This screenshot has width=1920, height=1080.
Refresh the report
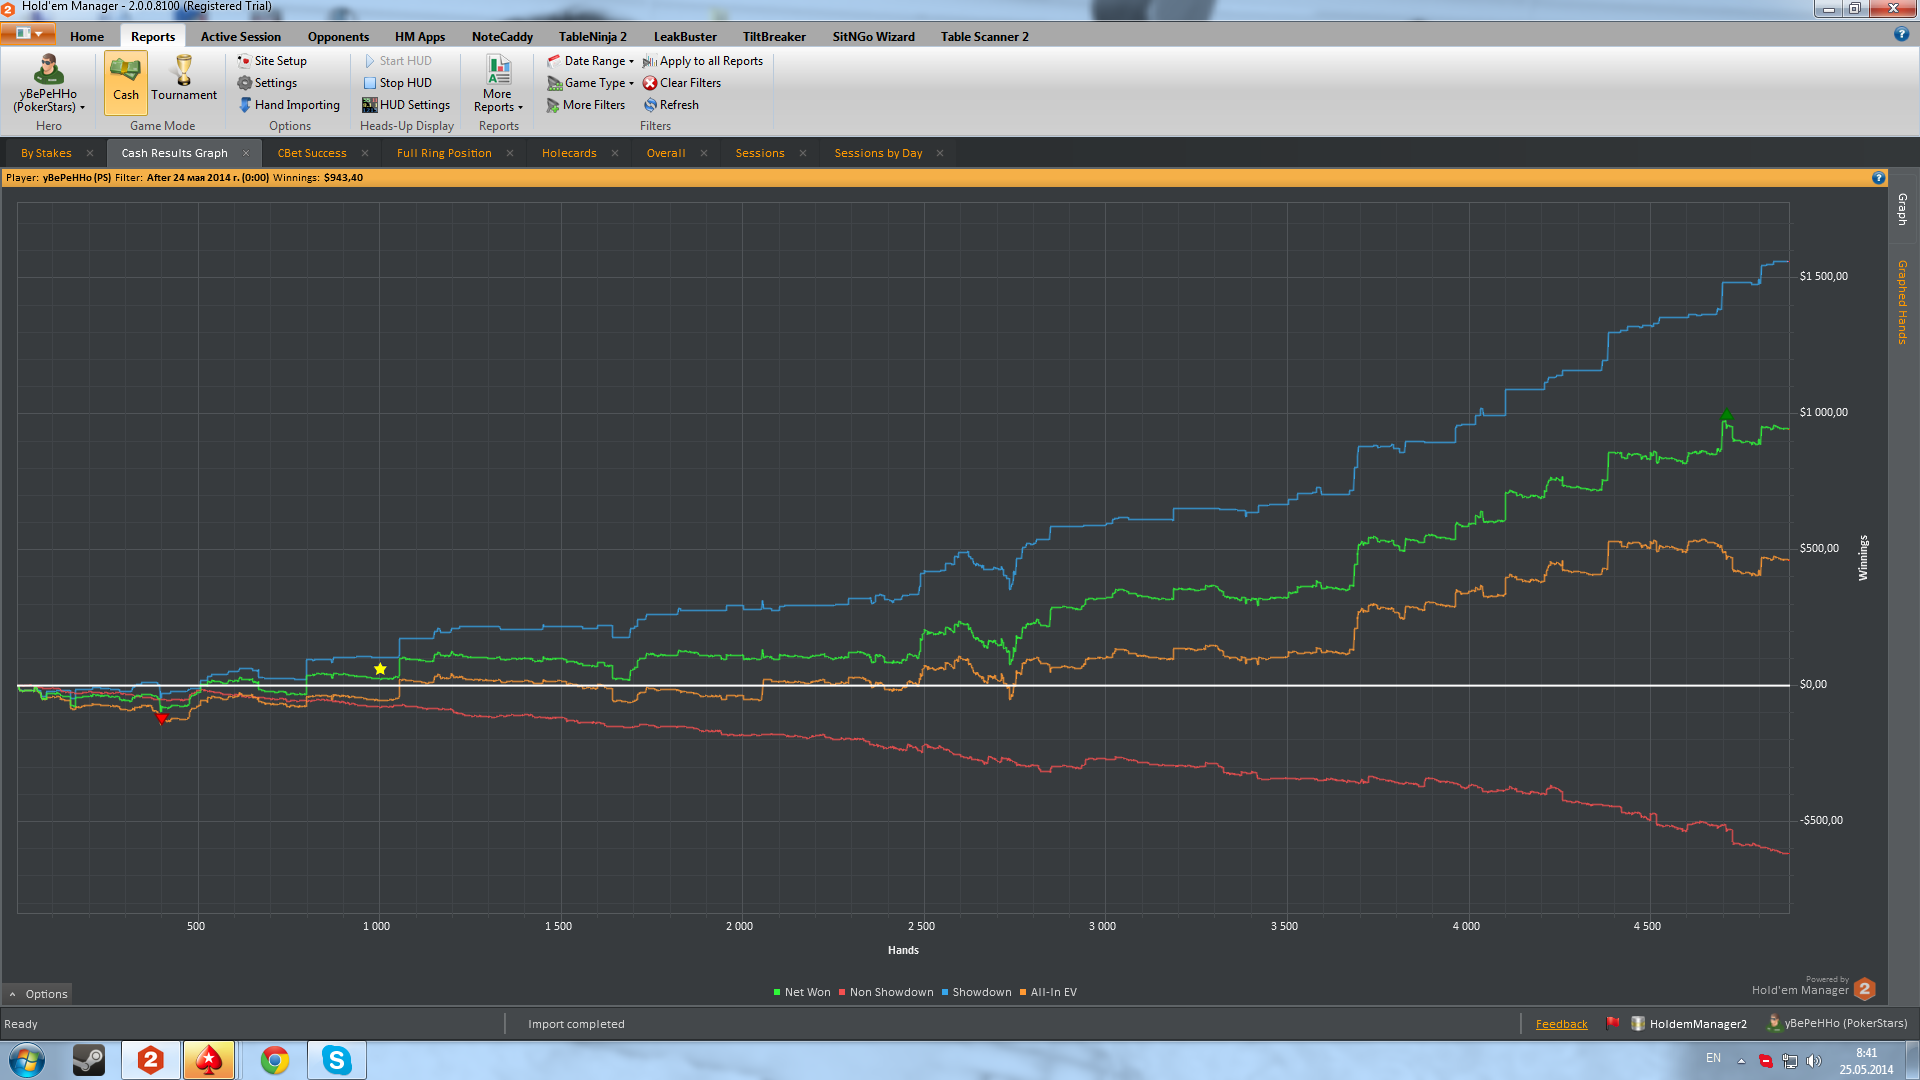click(x=671, y=105)
